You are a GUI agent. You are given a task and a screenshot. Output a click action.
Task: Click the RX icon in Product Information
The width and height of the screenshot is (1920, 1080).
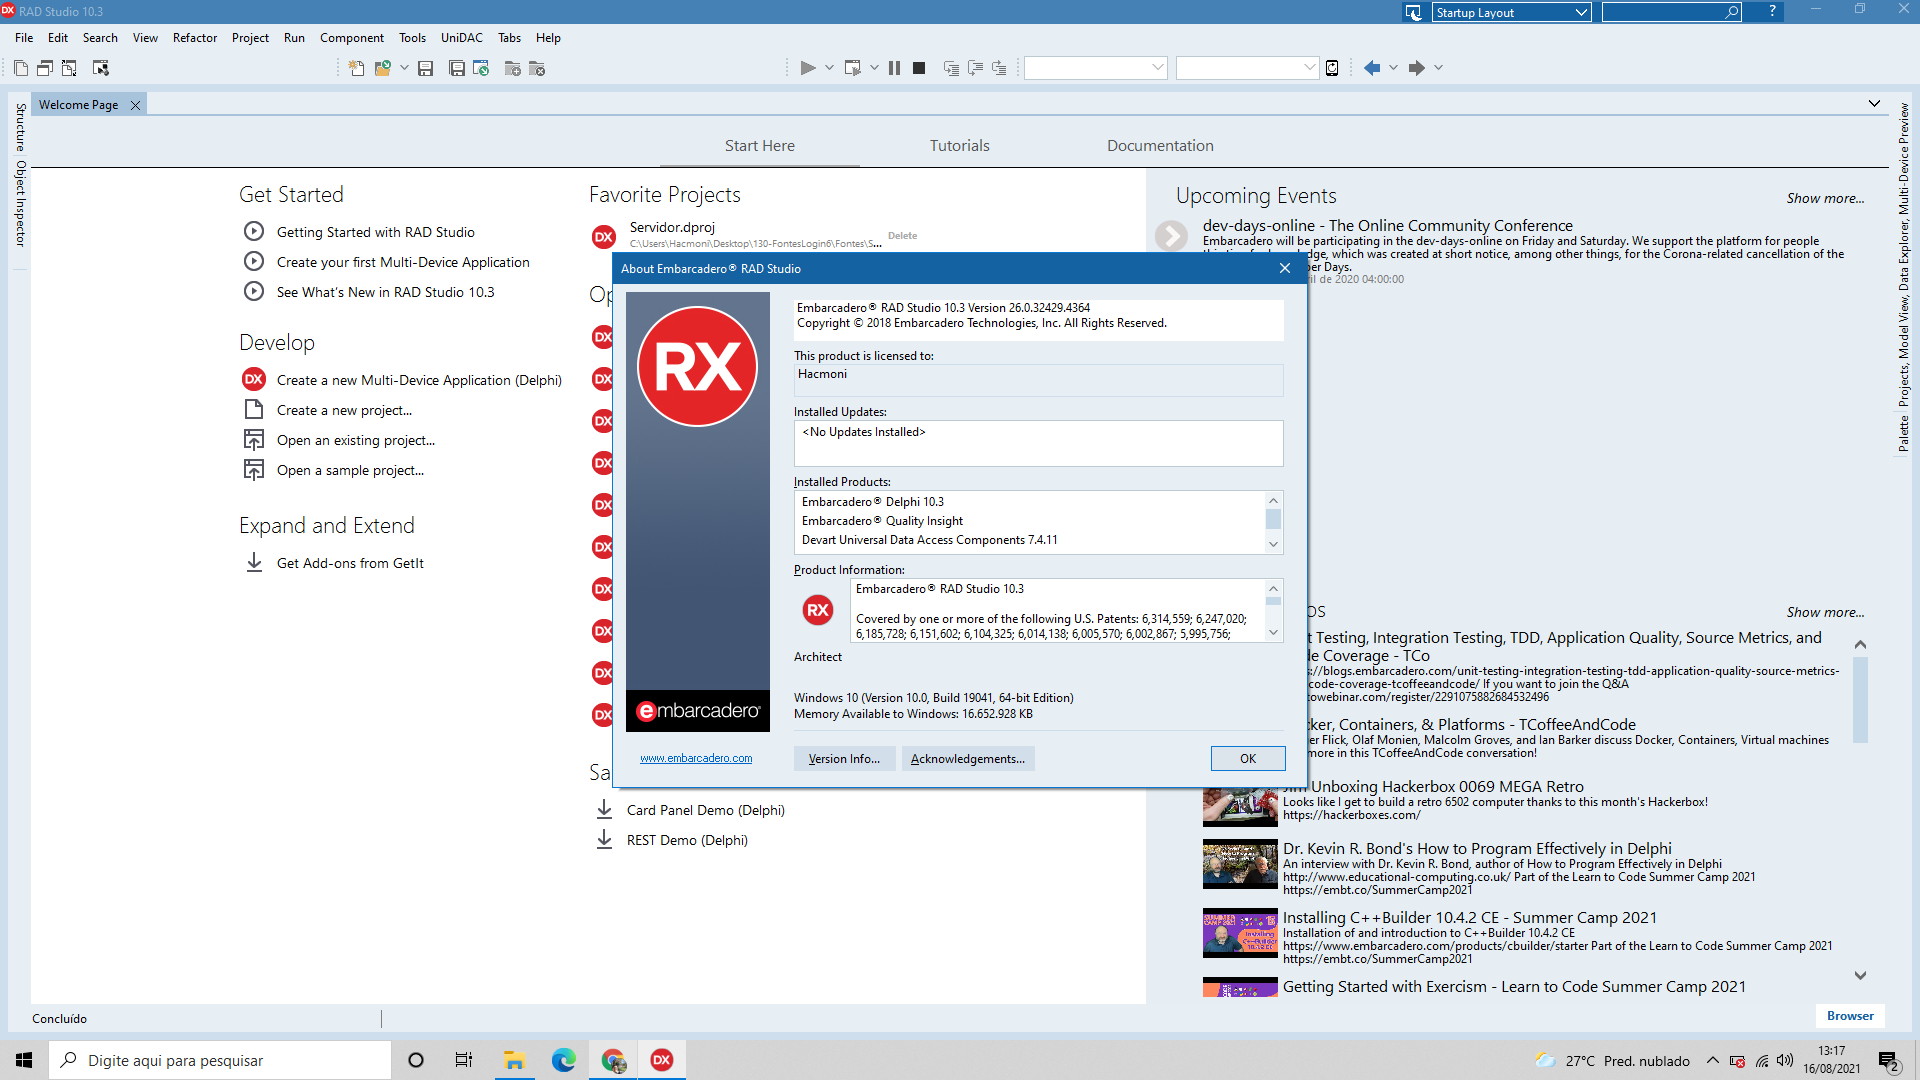(x=818, y=610)
